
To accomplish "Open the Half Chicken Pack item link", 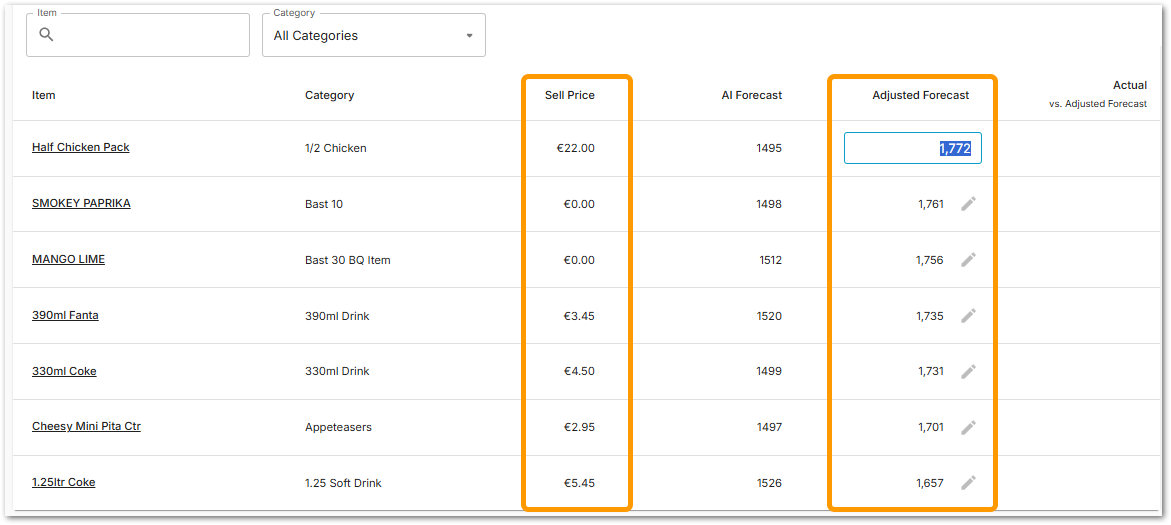I will [x=81, y=147].
